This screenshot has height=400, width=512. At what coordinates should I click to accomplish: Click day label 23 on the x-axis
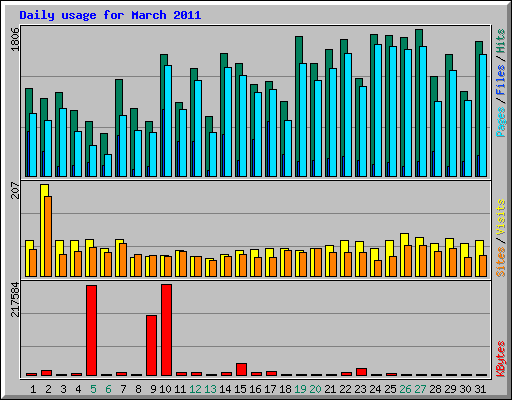(x=360, y=389)
